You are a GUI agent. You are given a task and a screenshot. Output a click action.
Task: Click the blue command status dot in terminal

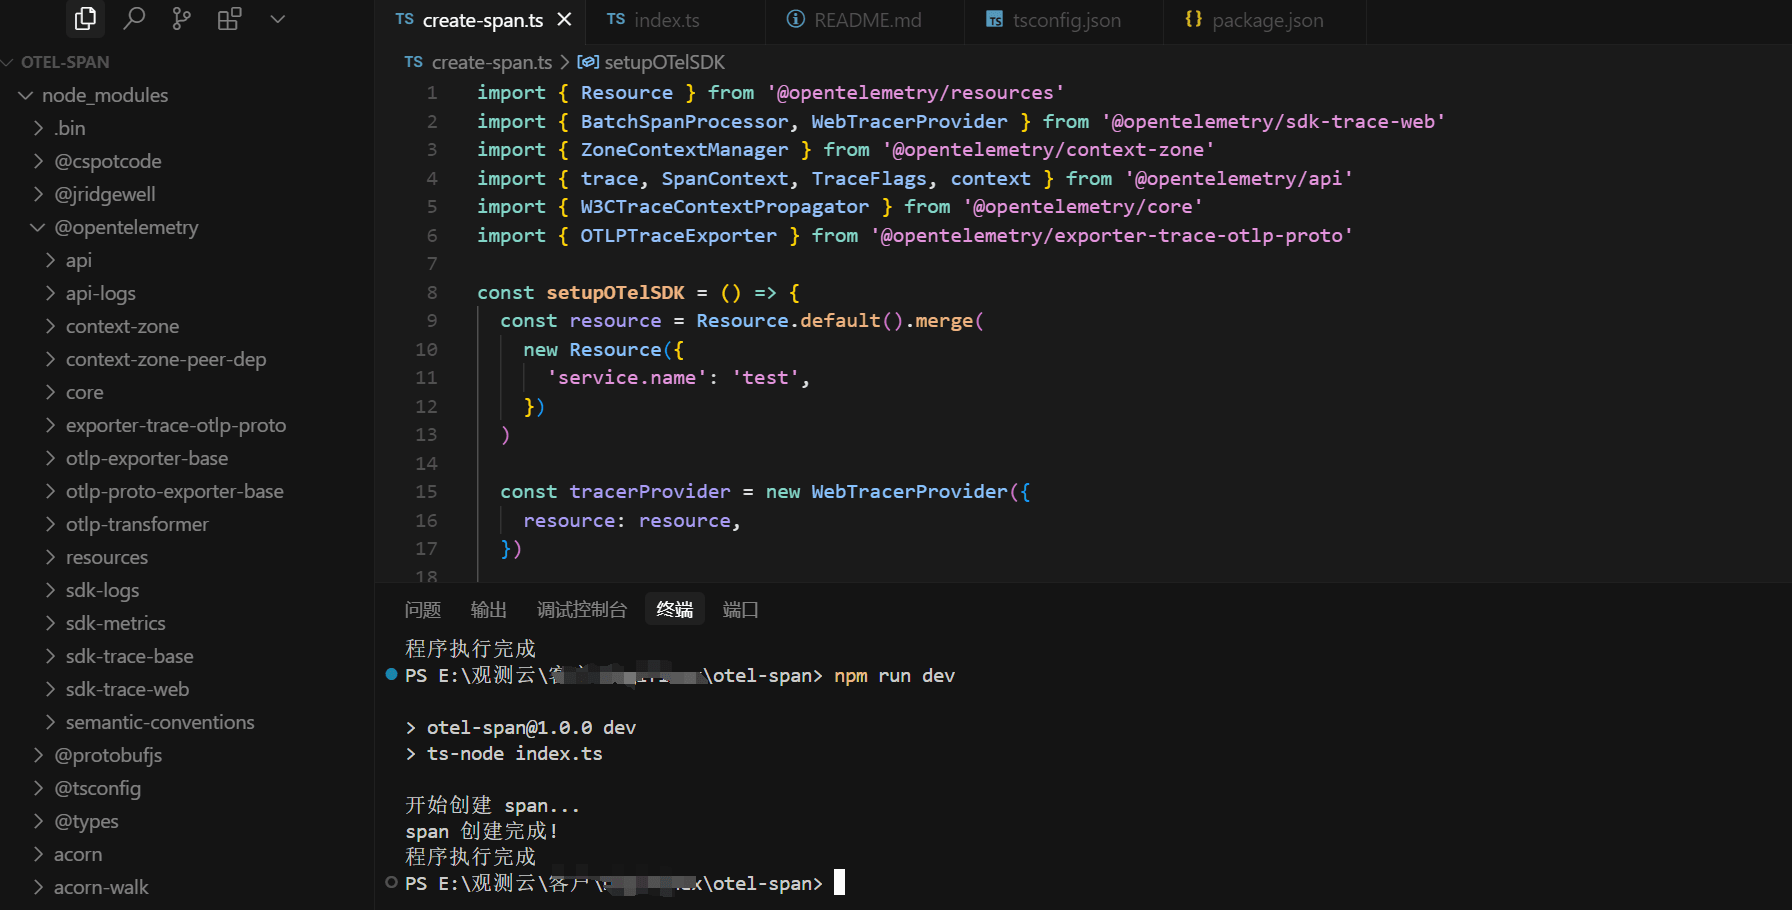392,674
